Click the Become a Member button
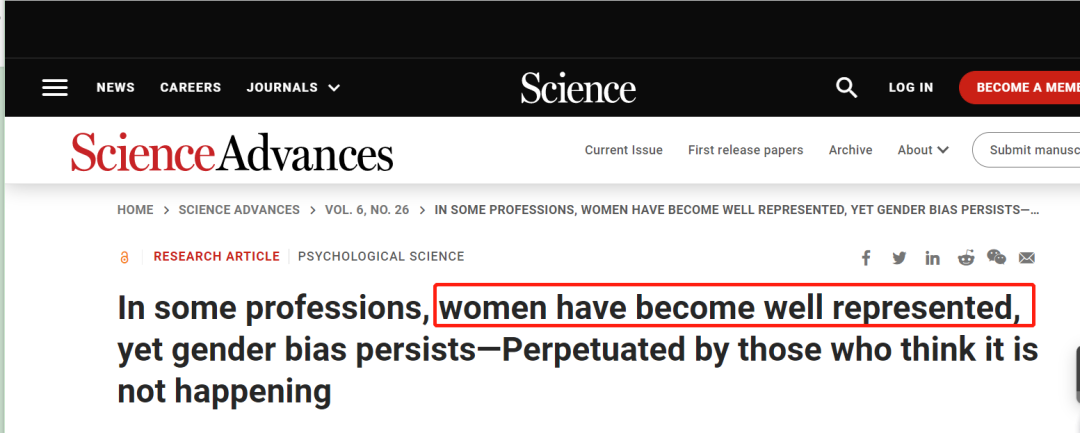The width and height of the screenshot is (1080, 433). [1025, 88]
